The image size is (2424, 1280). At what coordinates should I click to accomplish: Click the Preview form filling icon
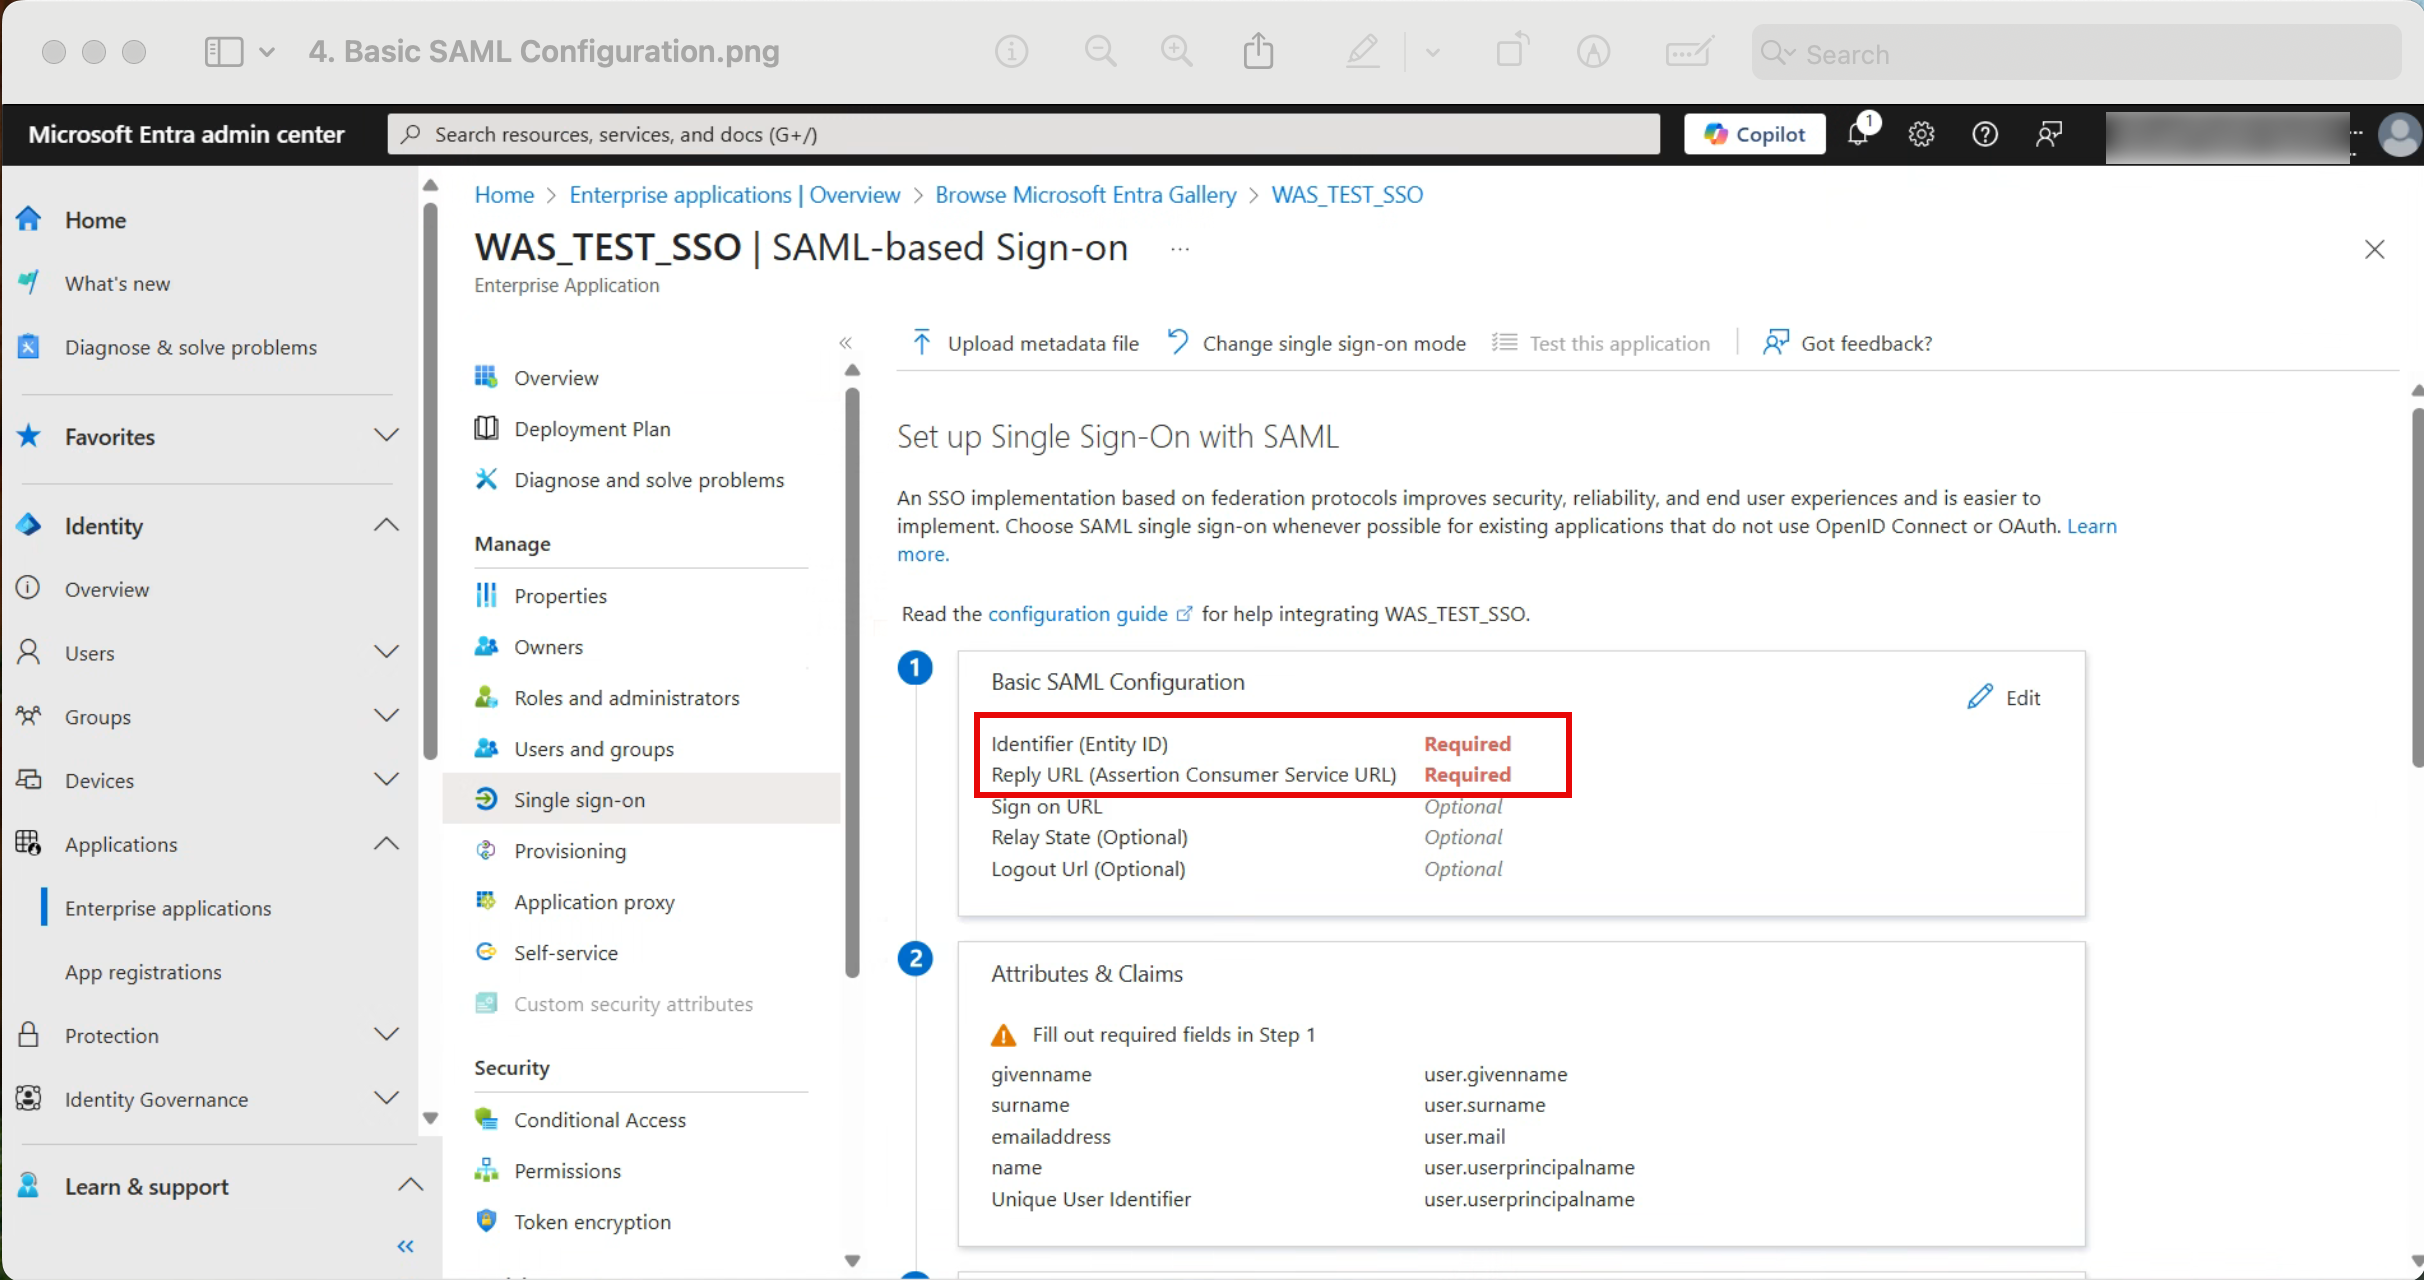(x=1690, y=51)
